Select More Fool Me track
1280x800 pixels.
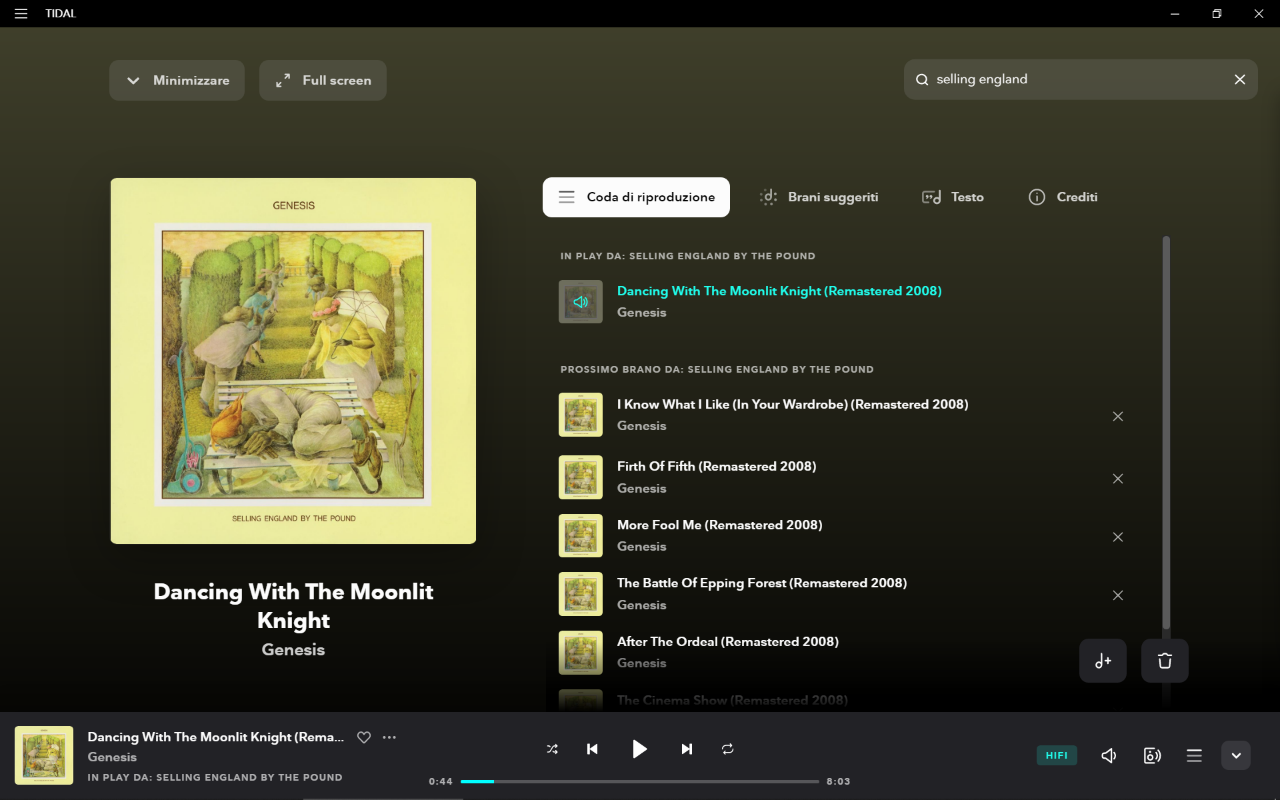(x=719, y=524)
